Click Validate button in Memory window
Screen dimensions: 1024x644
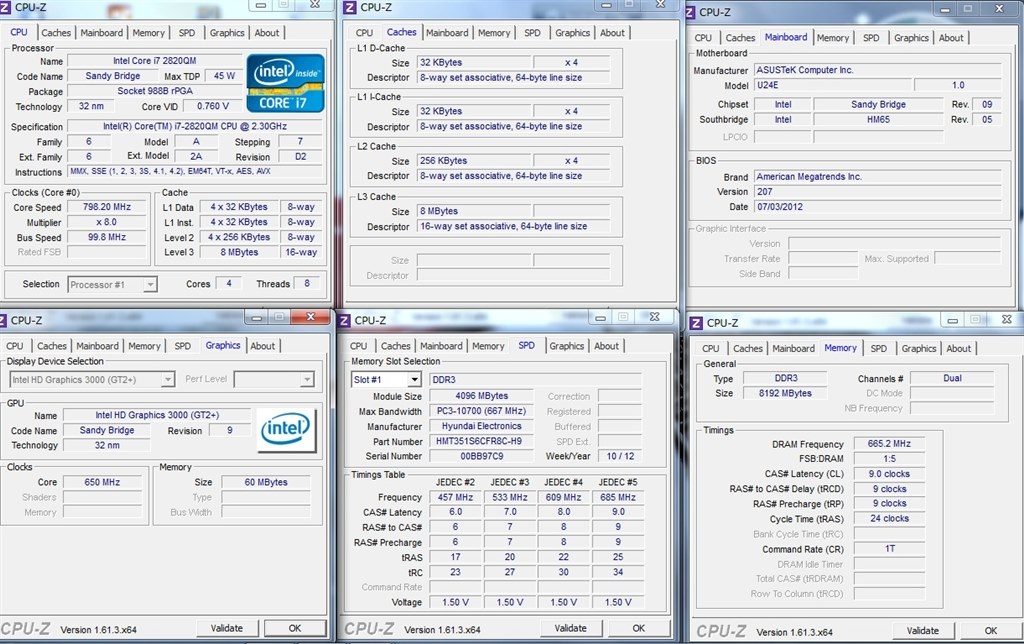click(923, 631)
